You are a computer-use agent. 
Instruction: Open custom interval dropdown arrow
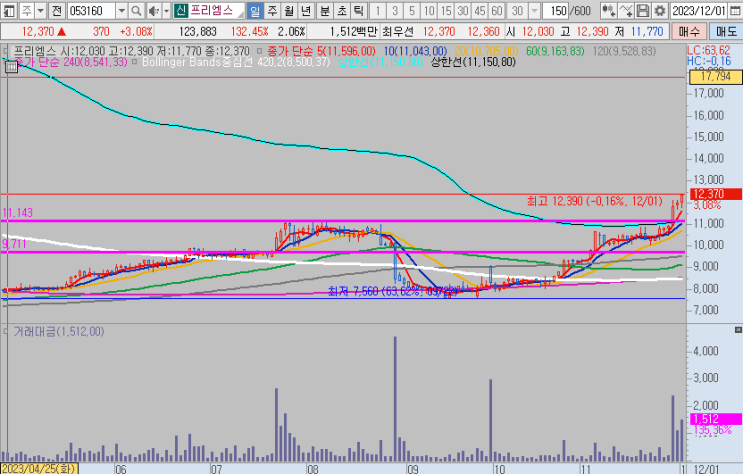coord(535,10)
